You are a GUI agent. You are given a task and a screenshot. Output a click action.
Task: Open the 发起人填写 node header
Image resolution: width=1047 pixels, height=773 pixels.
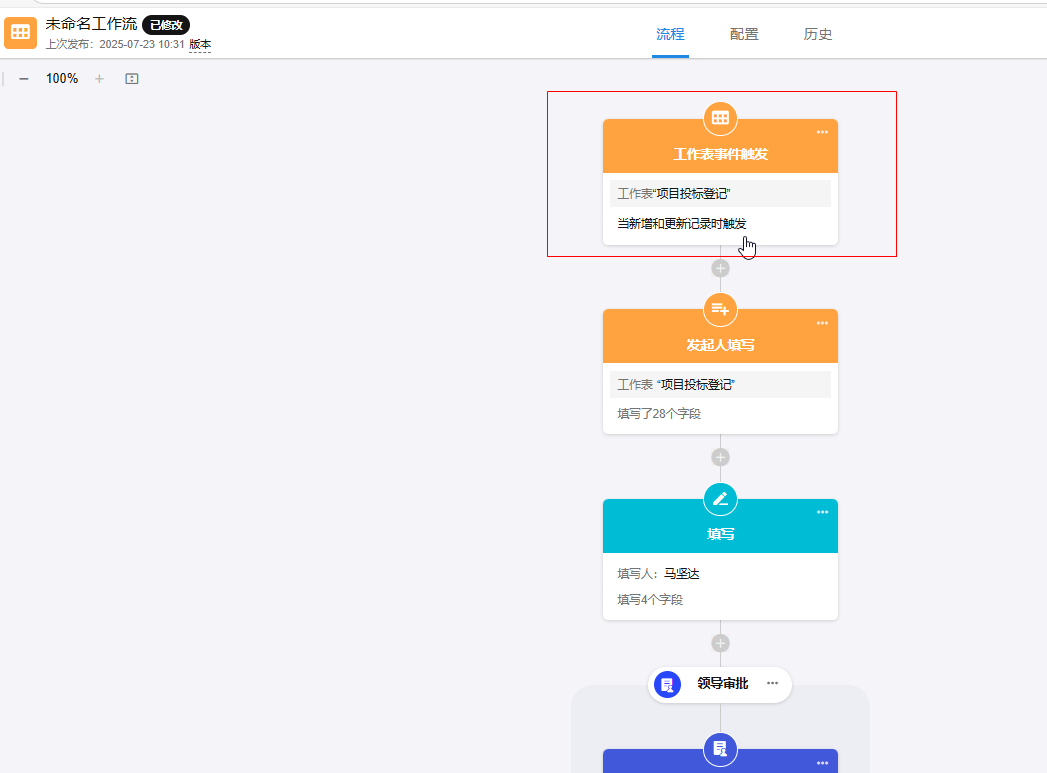click(x=720, y=336)
